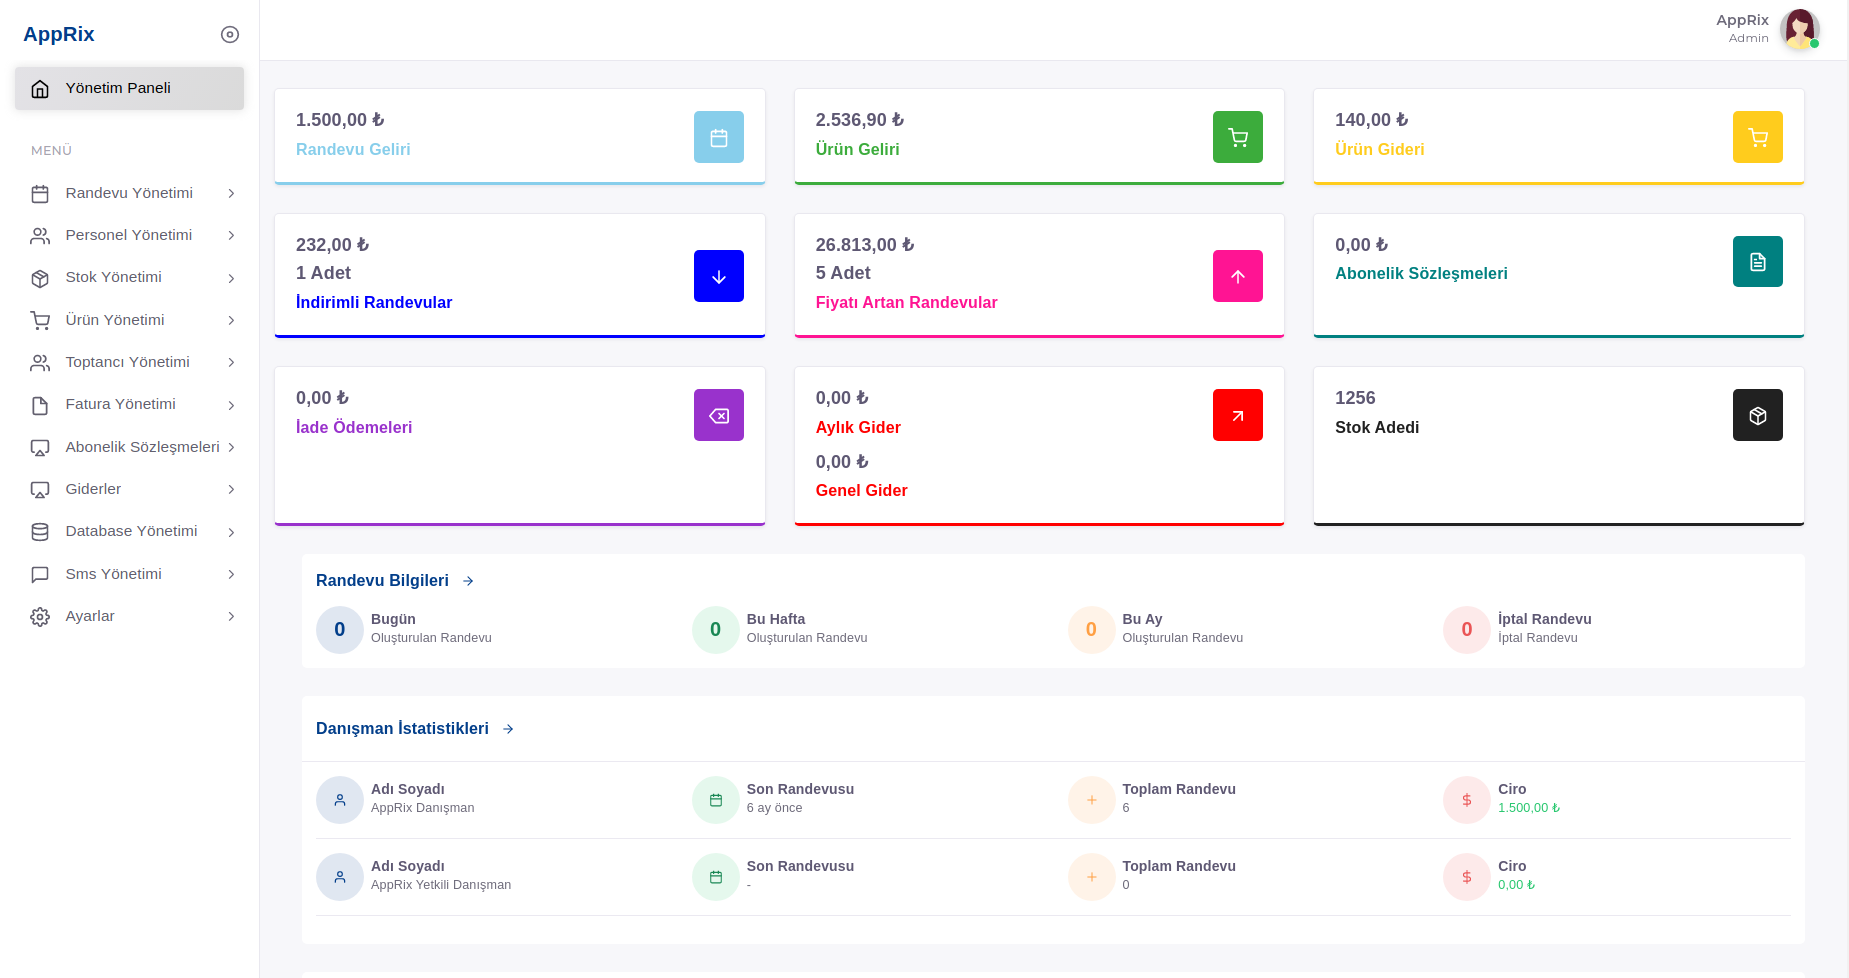Click İptal Randevu count circle
The height and width of the screenshot is (978, 1849).
(x=1467, y=630)
